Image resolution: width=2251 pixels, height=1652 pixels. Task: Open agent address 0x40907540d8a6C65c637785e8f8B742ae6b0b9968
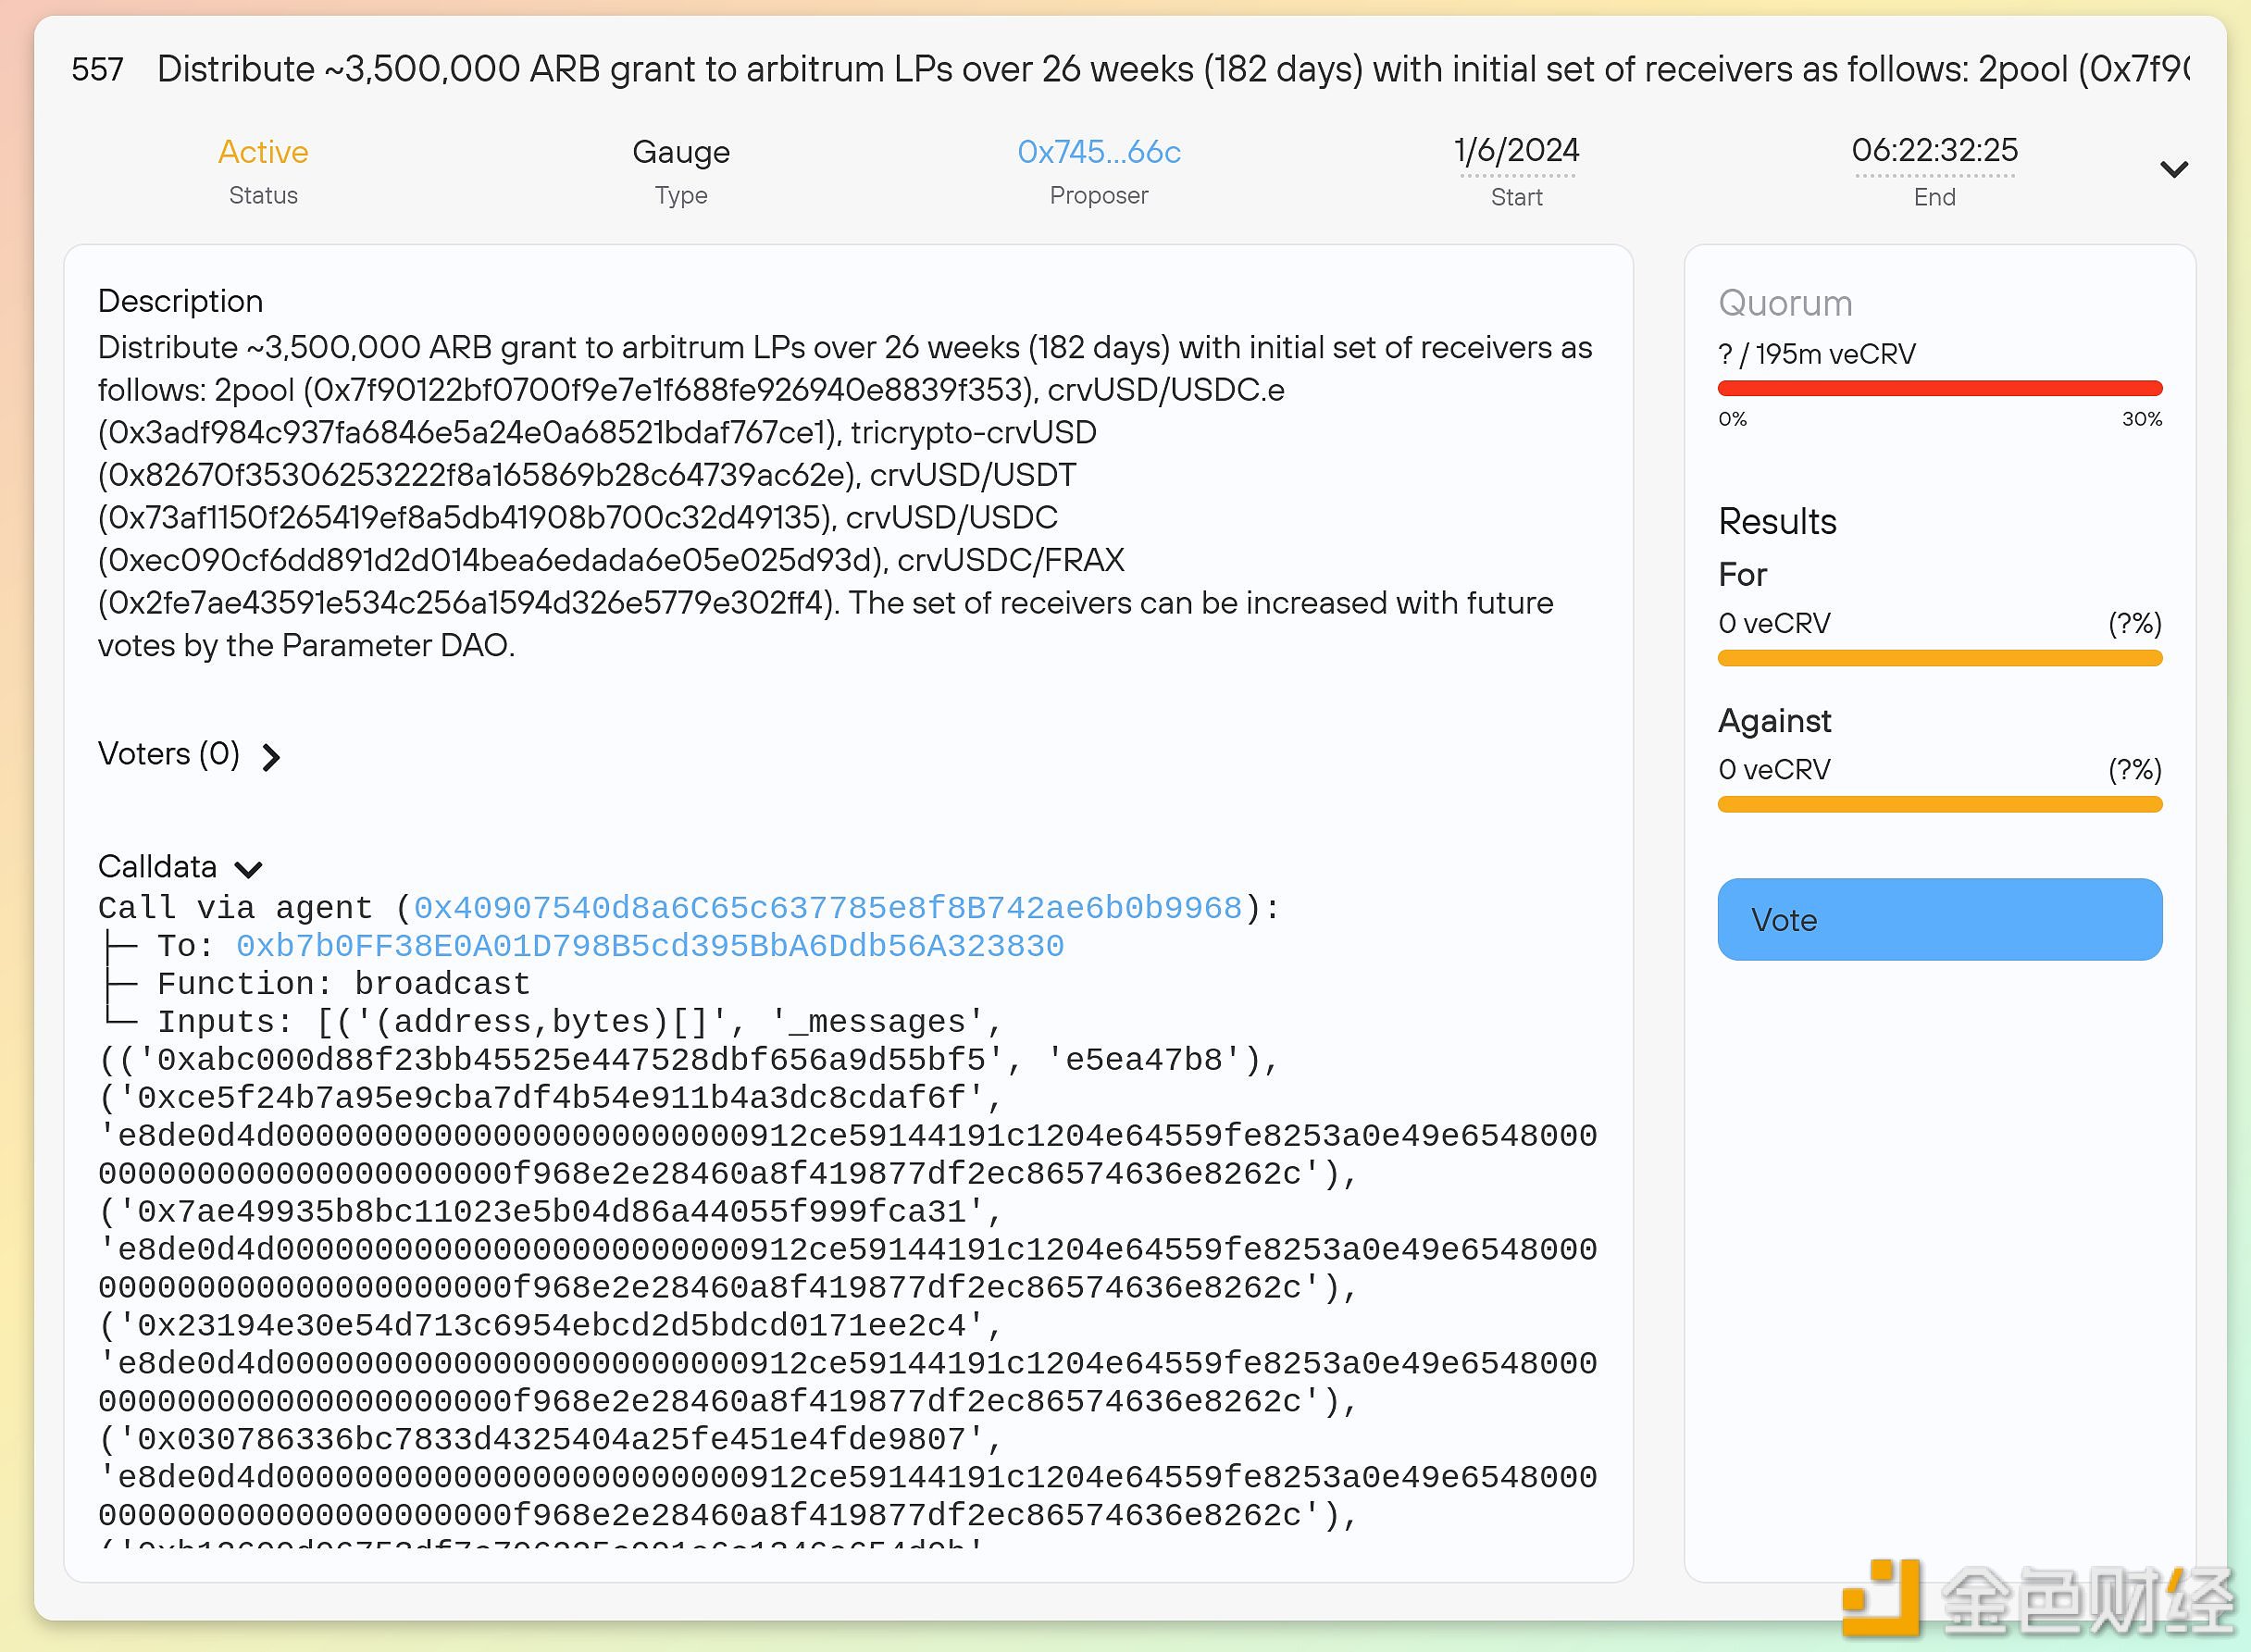pos(827,907)
